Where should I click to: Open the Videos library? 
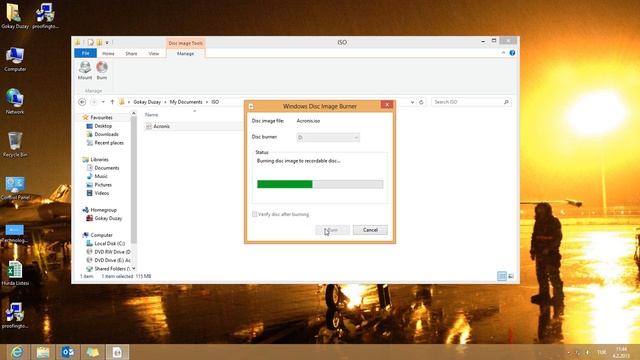102,193
